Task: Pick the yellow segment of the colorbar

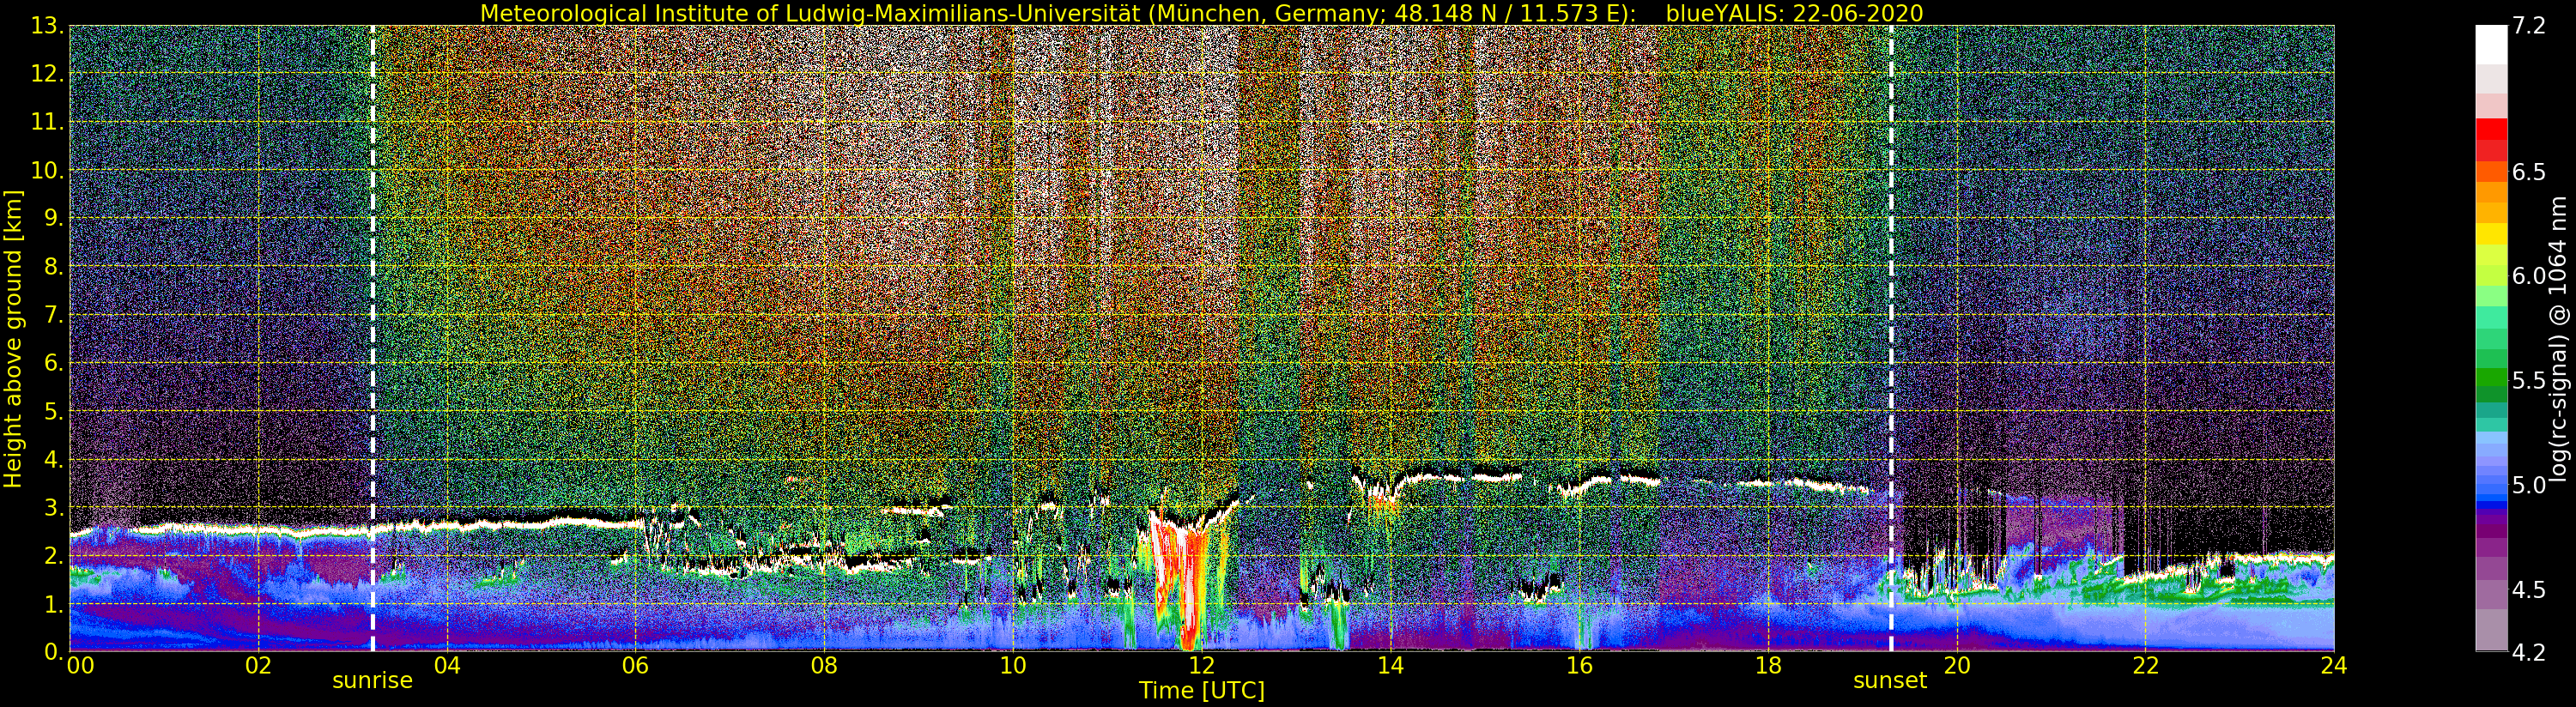Action: pyautogui.click(x=2491, y=234)
